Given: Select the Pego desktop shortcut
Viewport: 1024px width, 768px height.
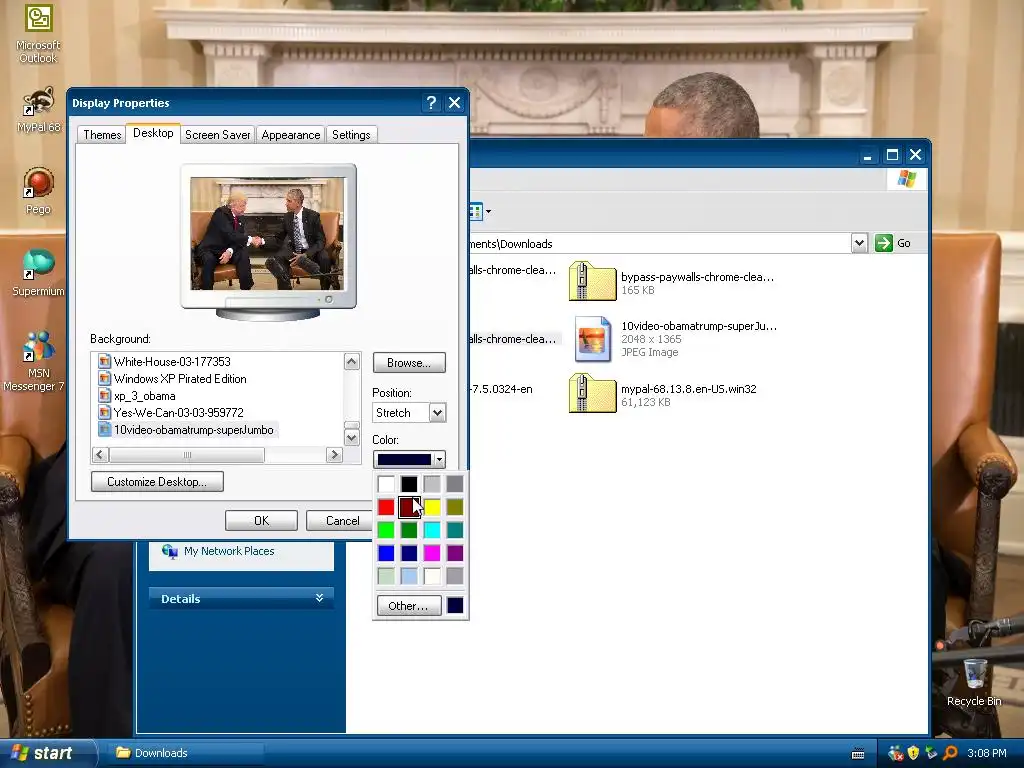Looking at the screenshot, I should click(x=38, y=191).
